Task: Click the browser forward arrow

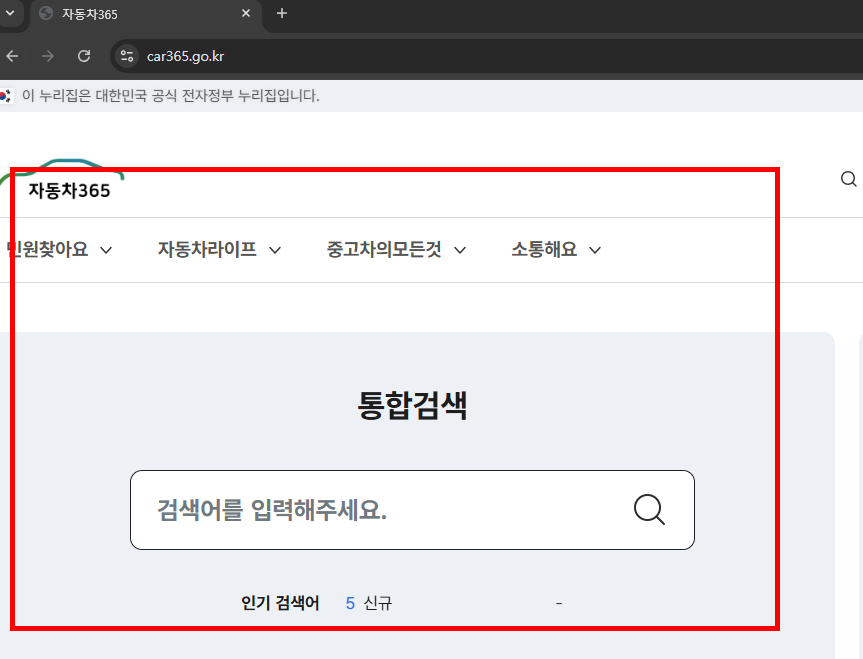Action: click(x=47, y=56)
